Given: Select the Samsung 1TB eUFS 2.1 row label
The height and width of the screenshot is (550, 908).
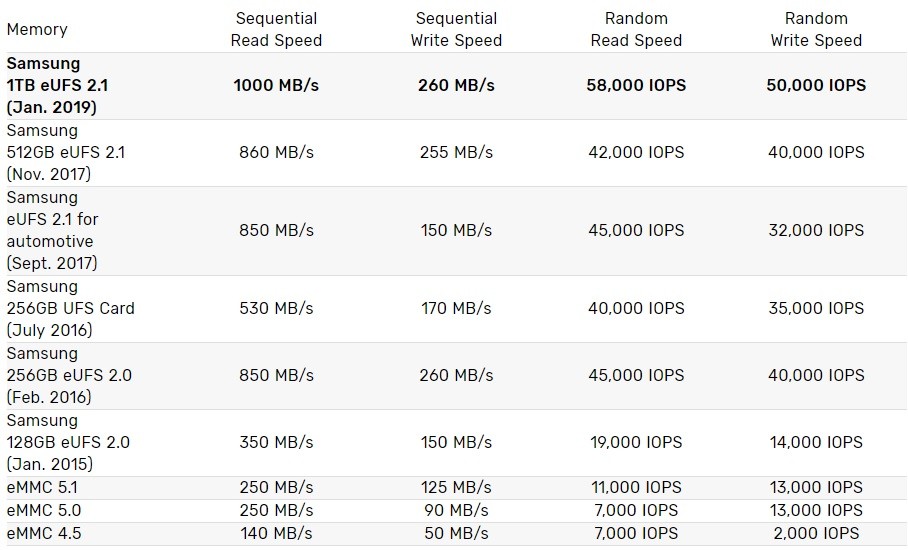Looking at the screenshot, I should click(x=57, y=85).
